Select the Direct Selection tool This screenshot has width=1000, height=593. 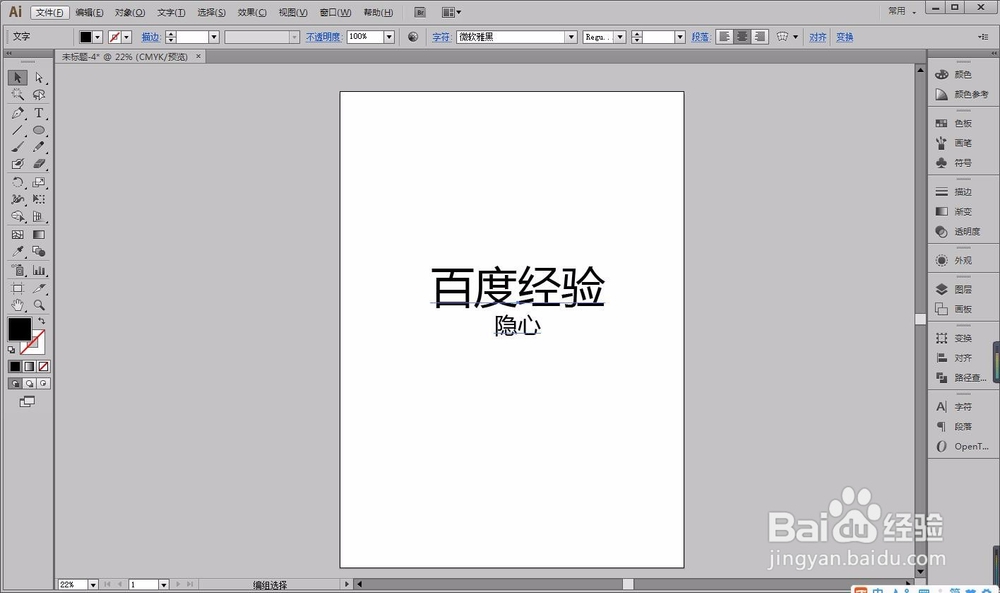pyautogui.click(x=38, y=76)
